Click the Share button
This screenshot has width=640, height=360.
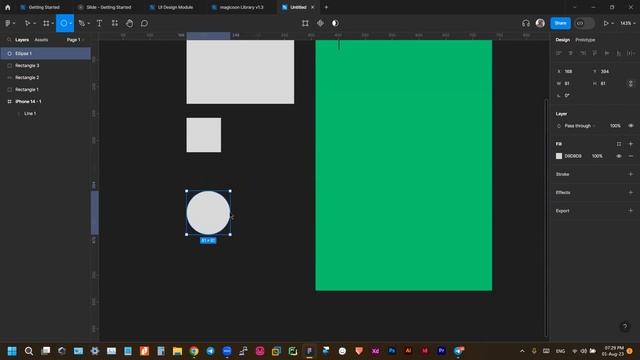[560, 23]
